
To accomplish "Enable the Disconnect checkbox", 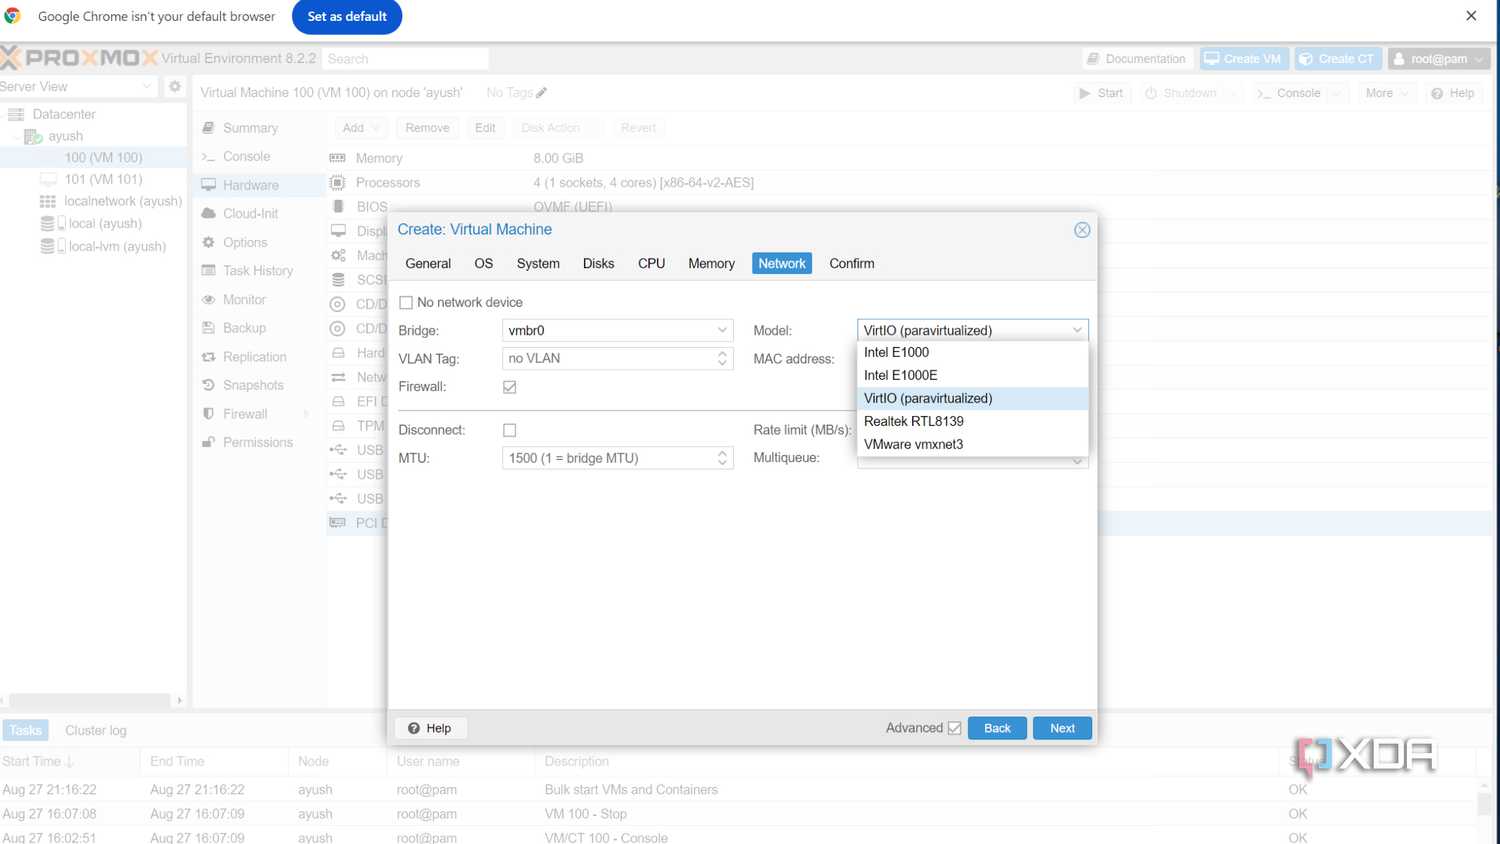I will tap(510, 430).
